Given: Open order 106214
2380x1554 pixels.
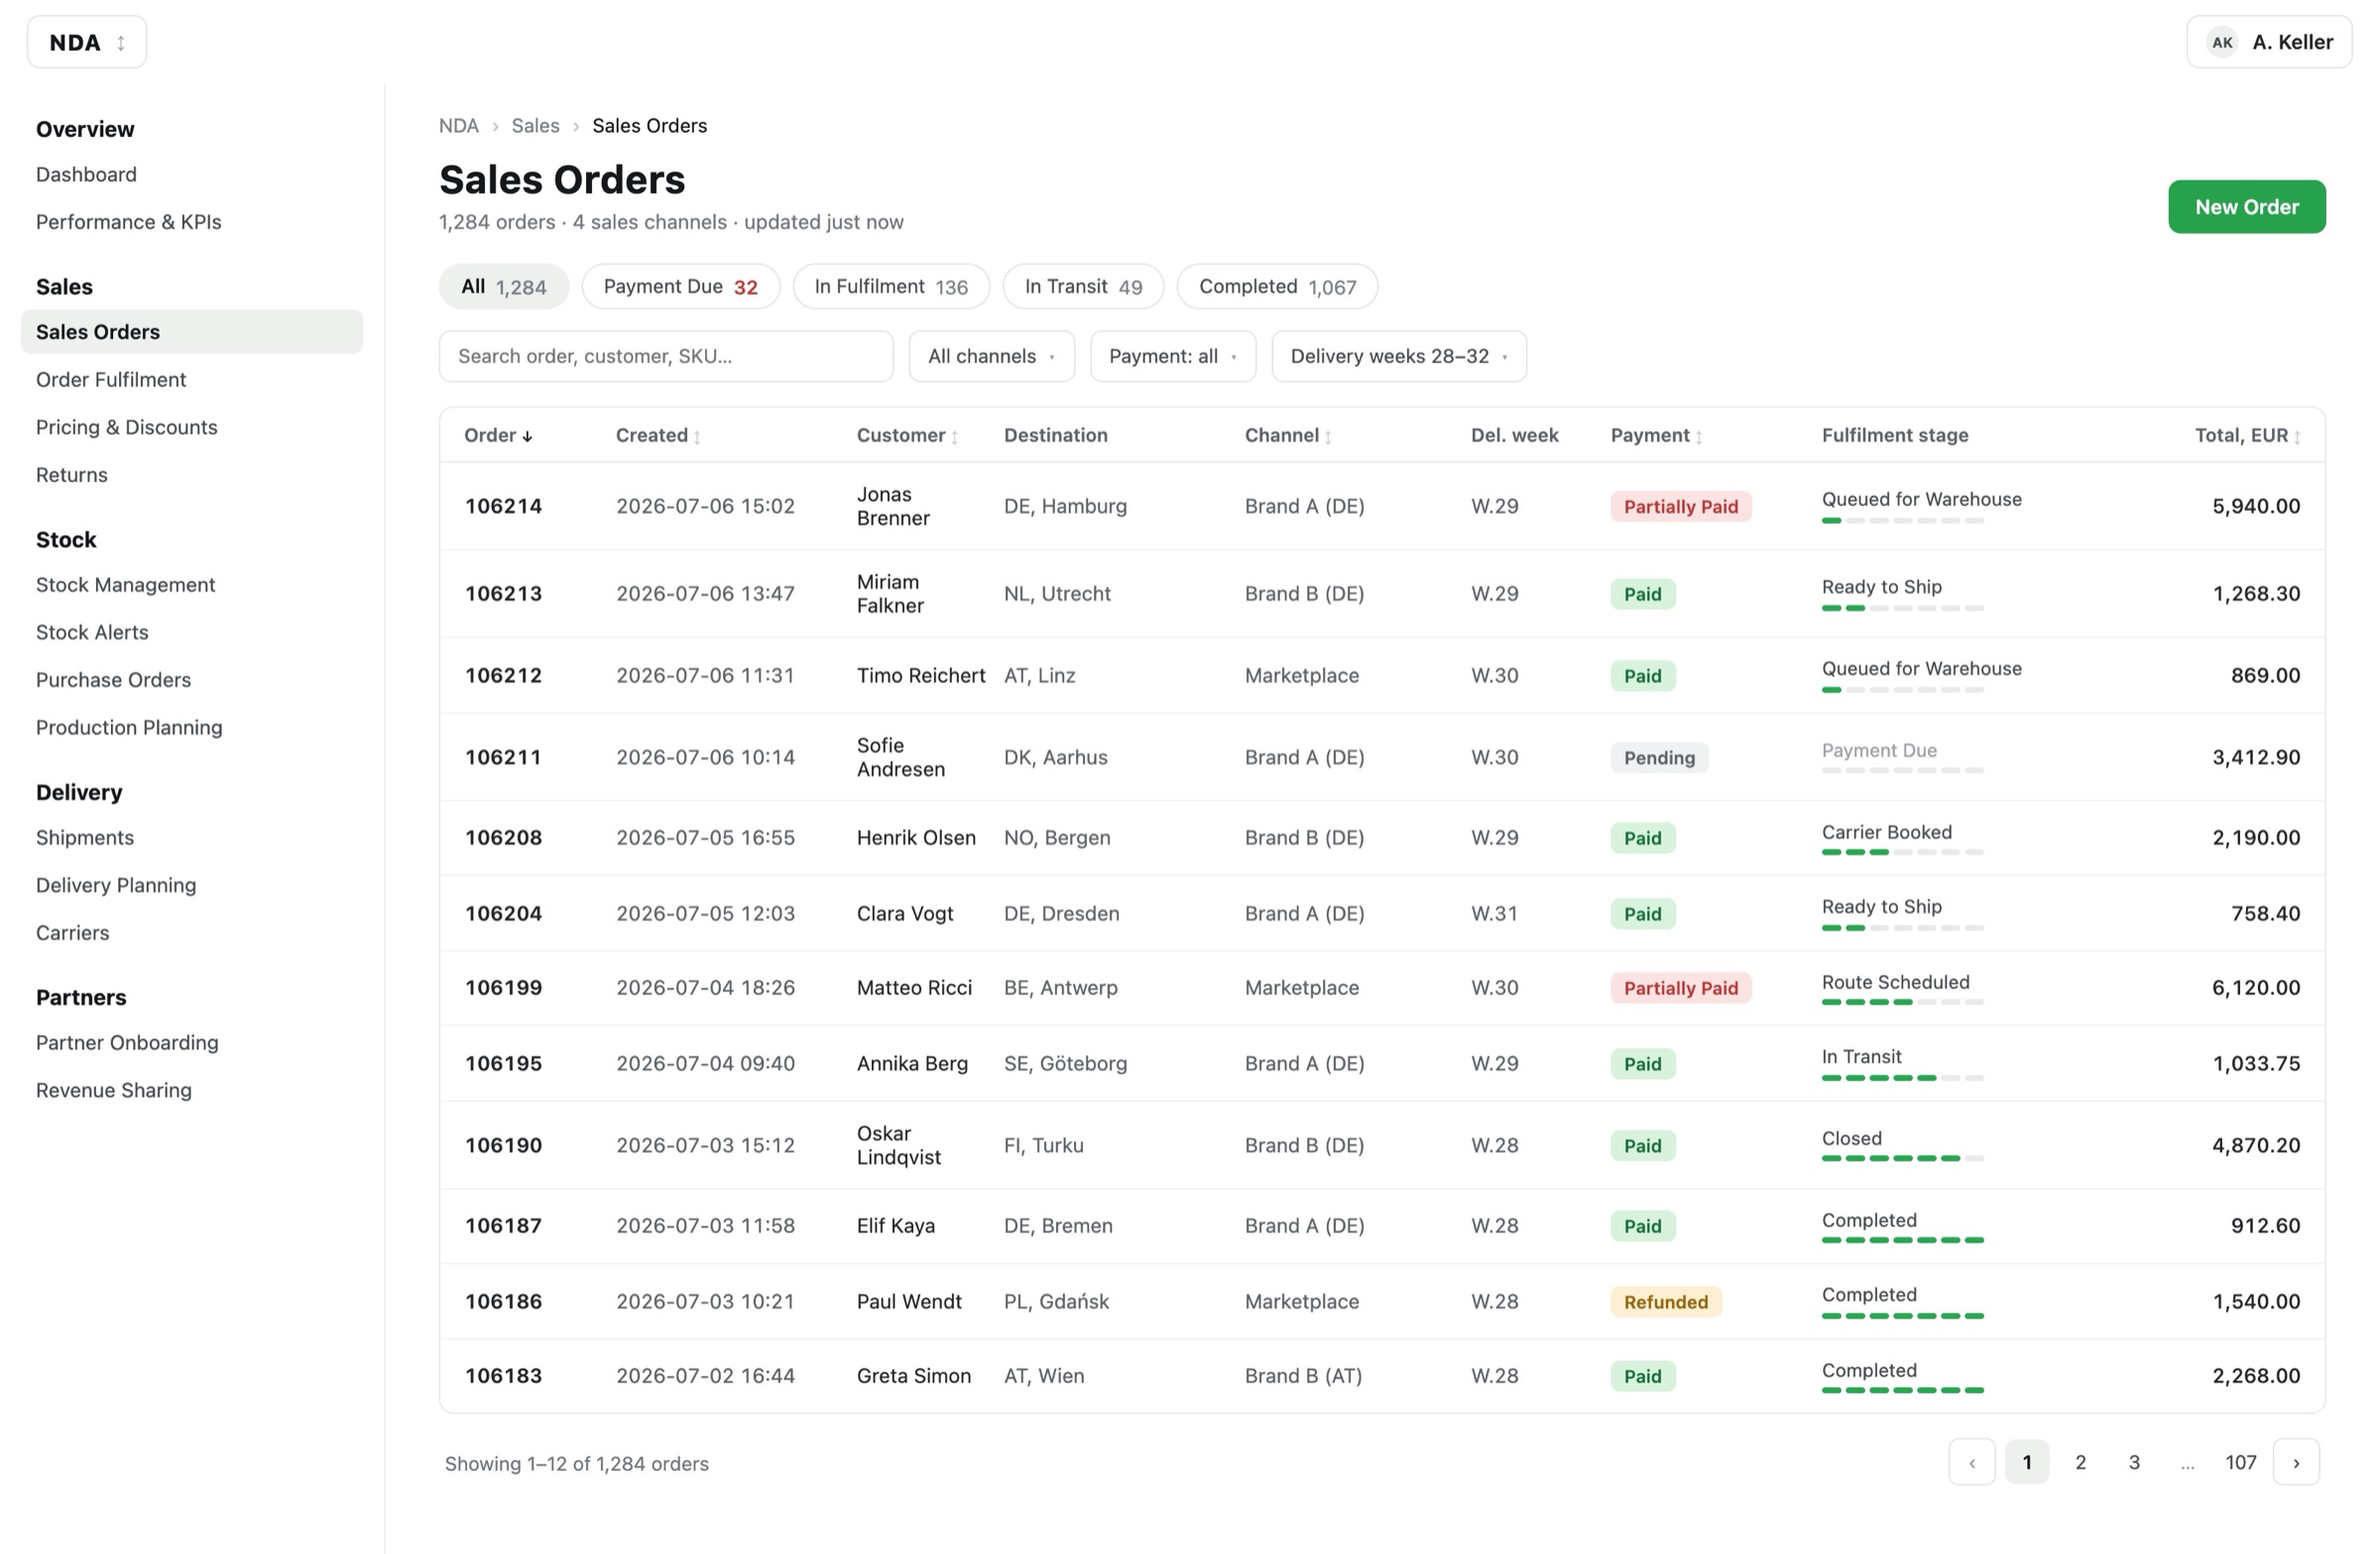Looking at the screenshot, I should point(503,506).
